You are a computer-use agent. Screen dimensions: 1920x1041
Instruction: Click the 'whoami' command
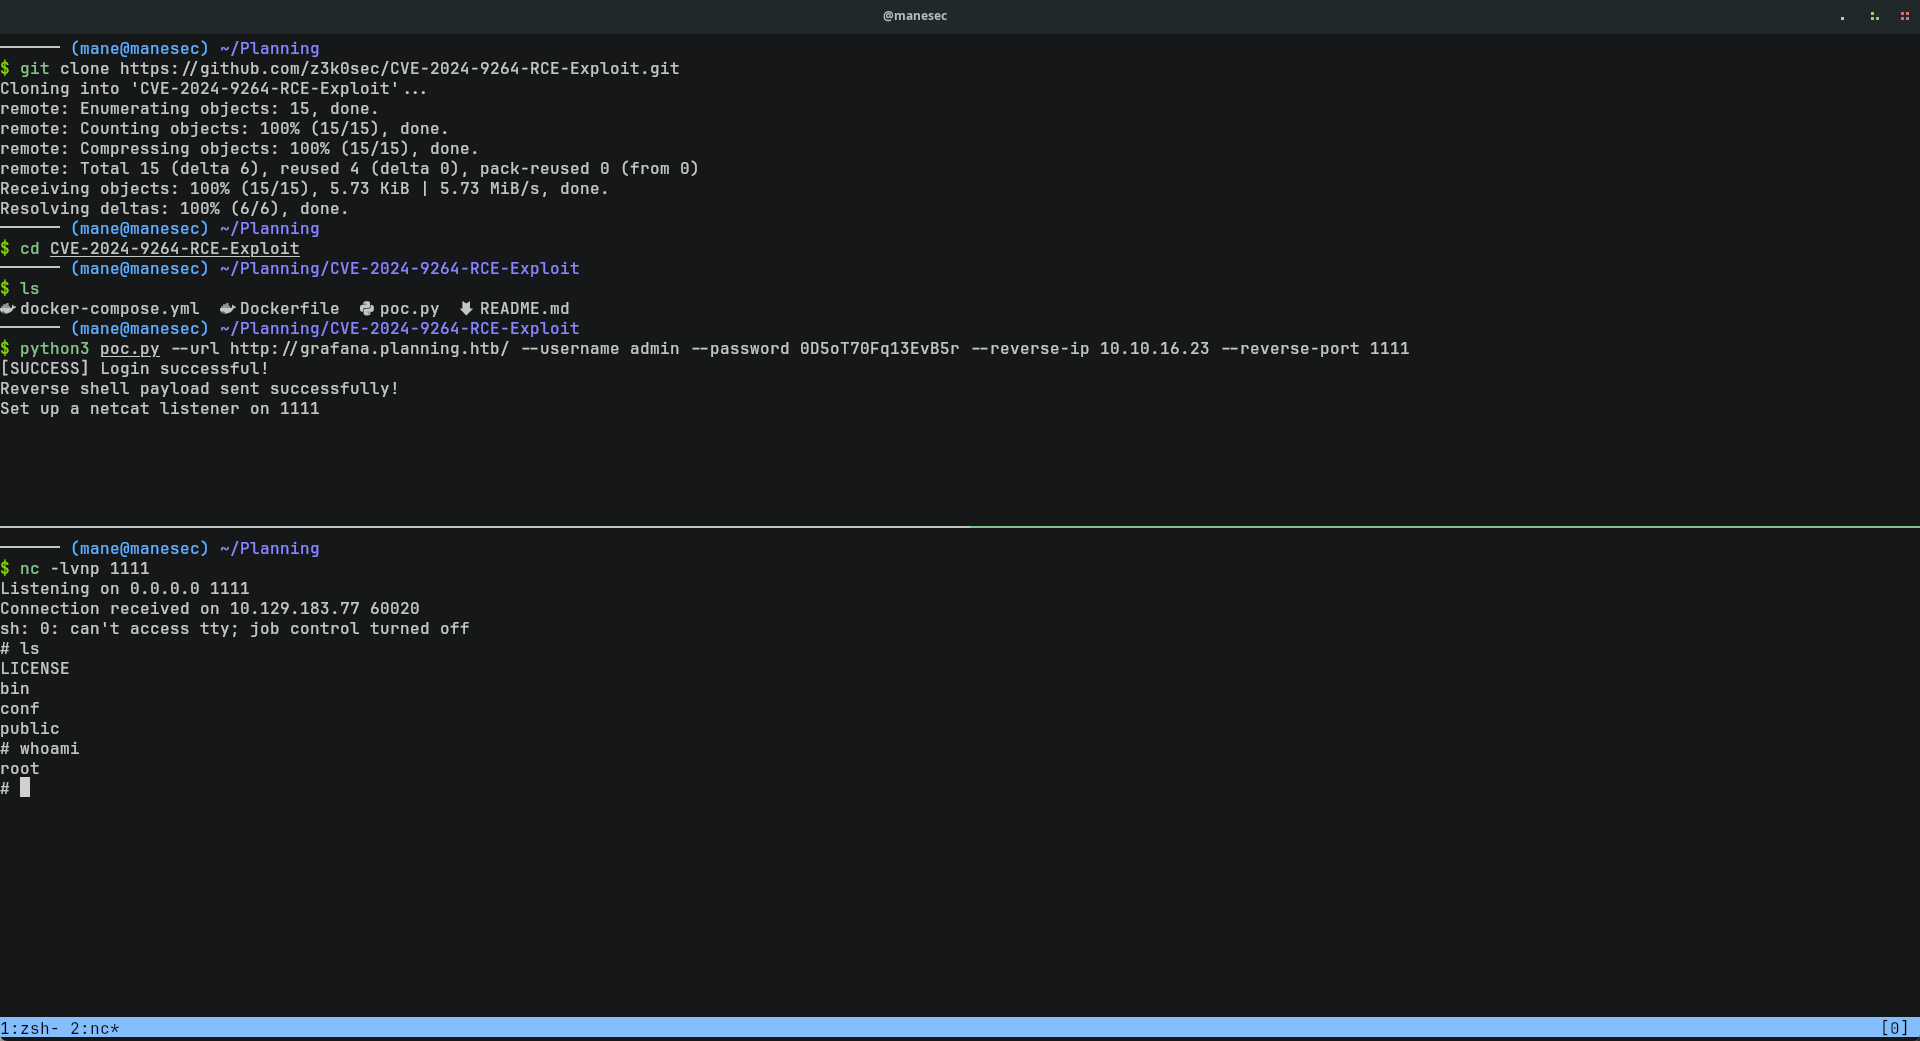tap(50, 748)
